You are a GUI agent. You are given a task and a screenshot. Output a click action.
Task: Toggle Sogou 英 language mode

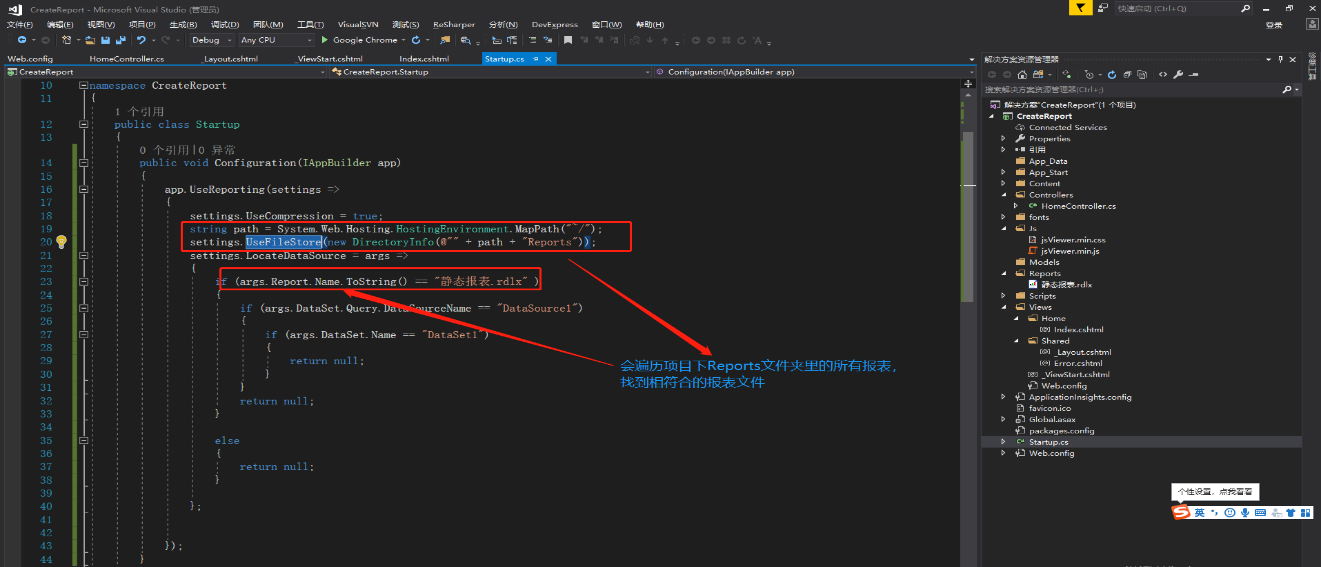pyautogui.click(x=1199, y=512)
